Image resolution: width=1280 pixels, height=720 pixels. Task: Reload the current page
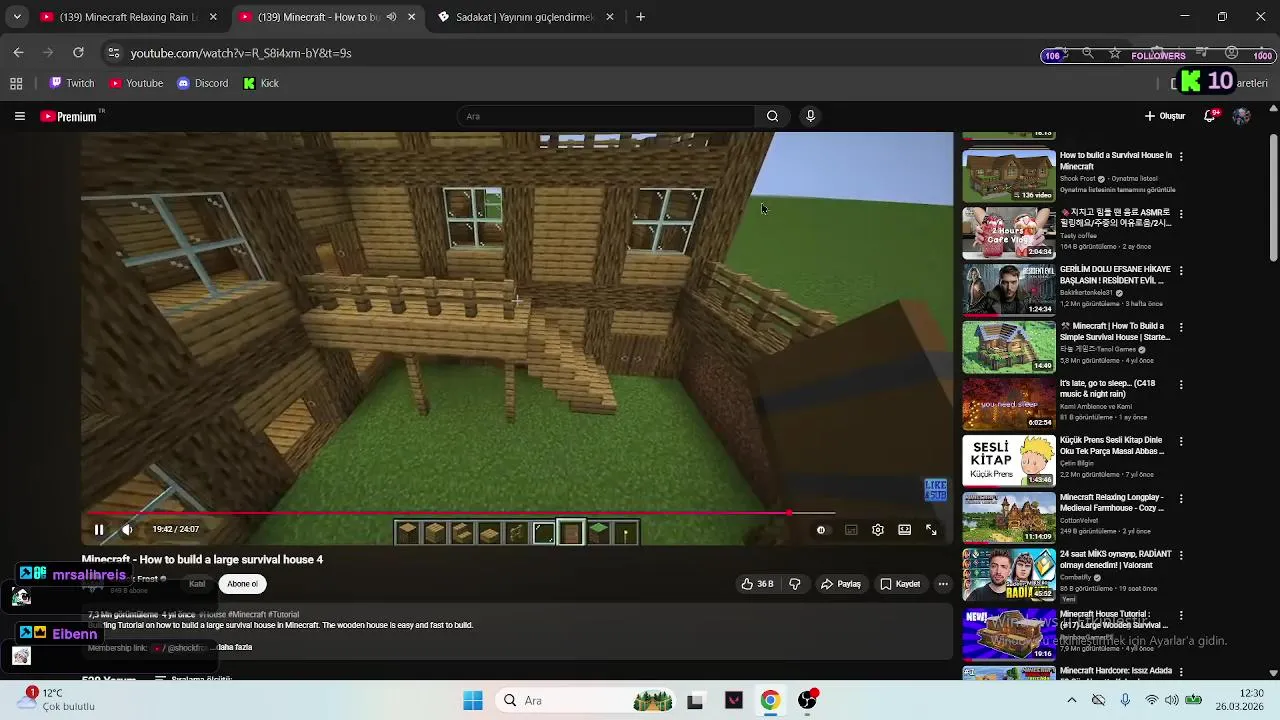click(x=78, y=53)
